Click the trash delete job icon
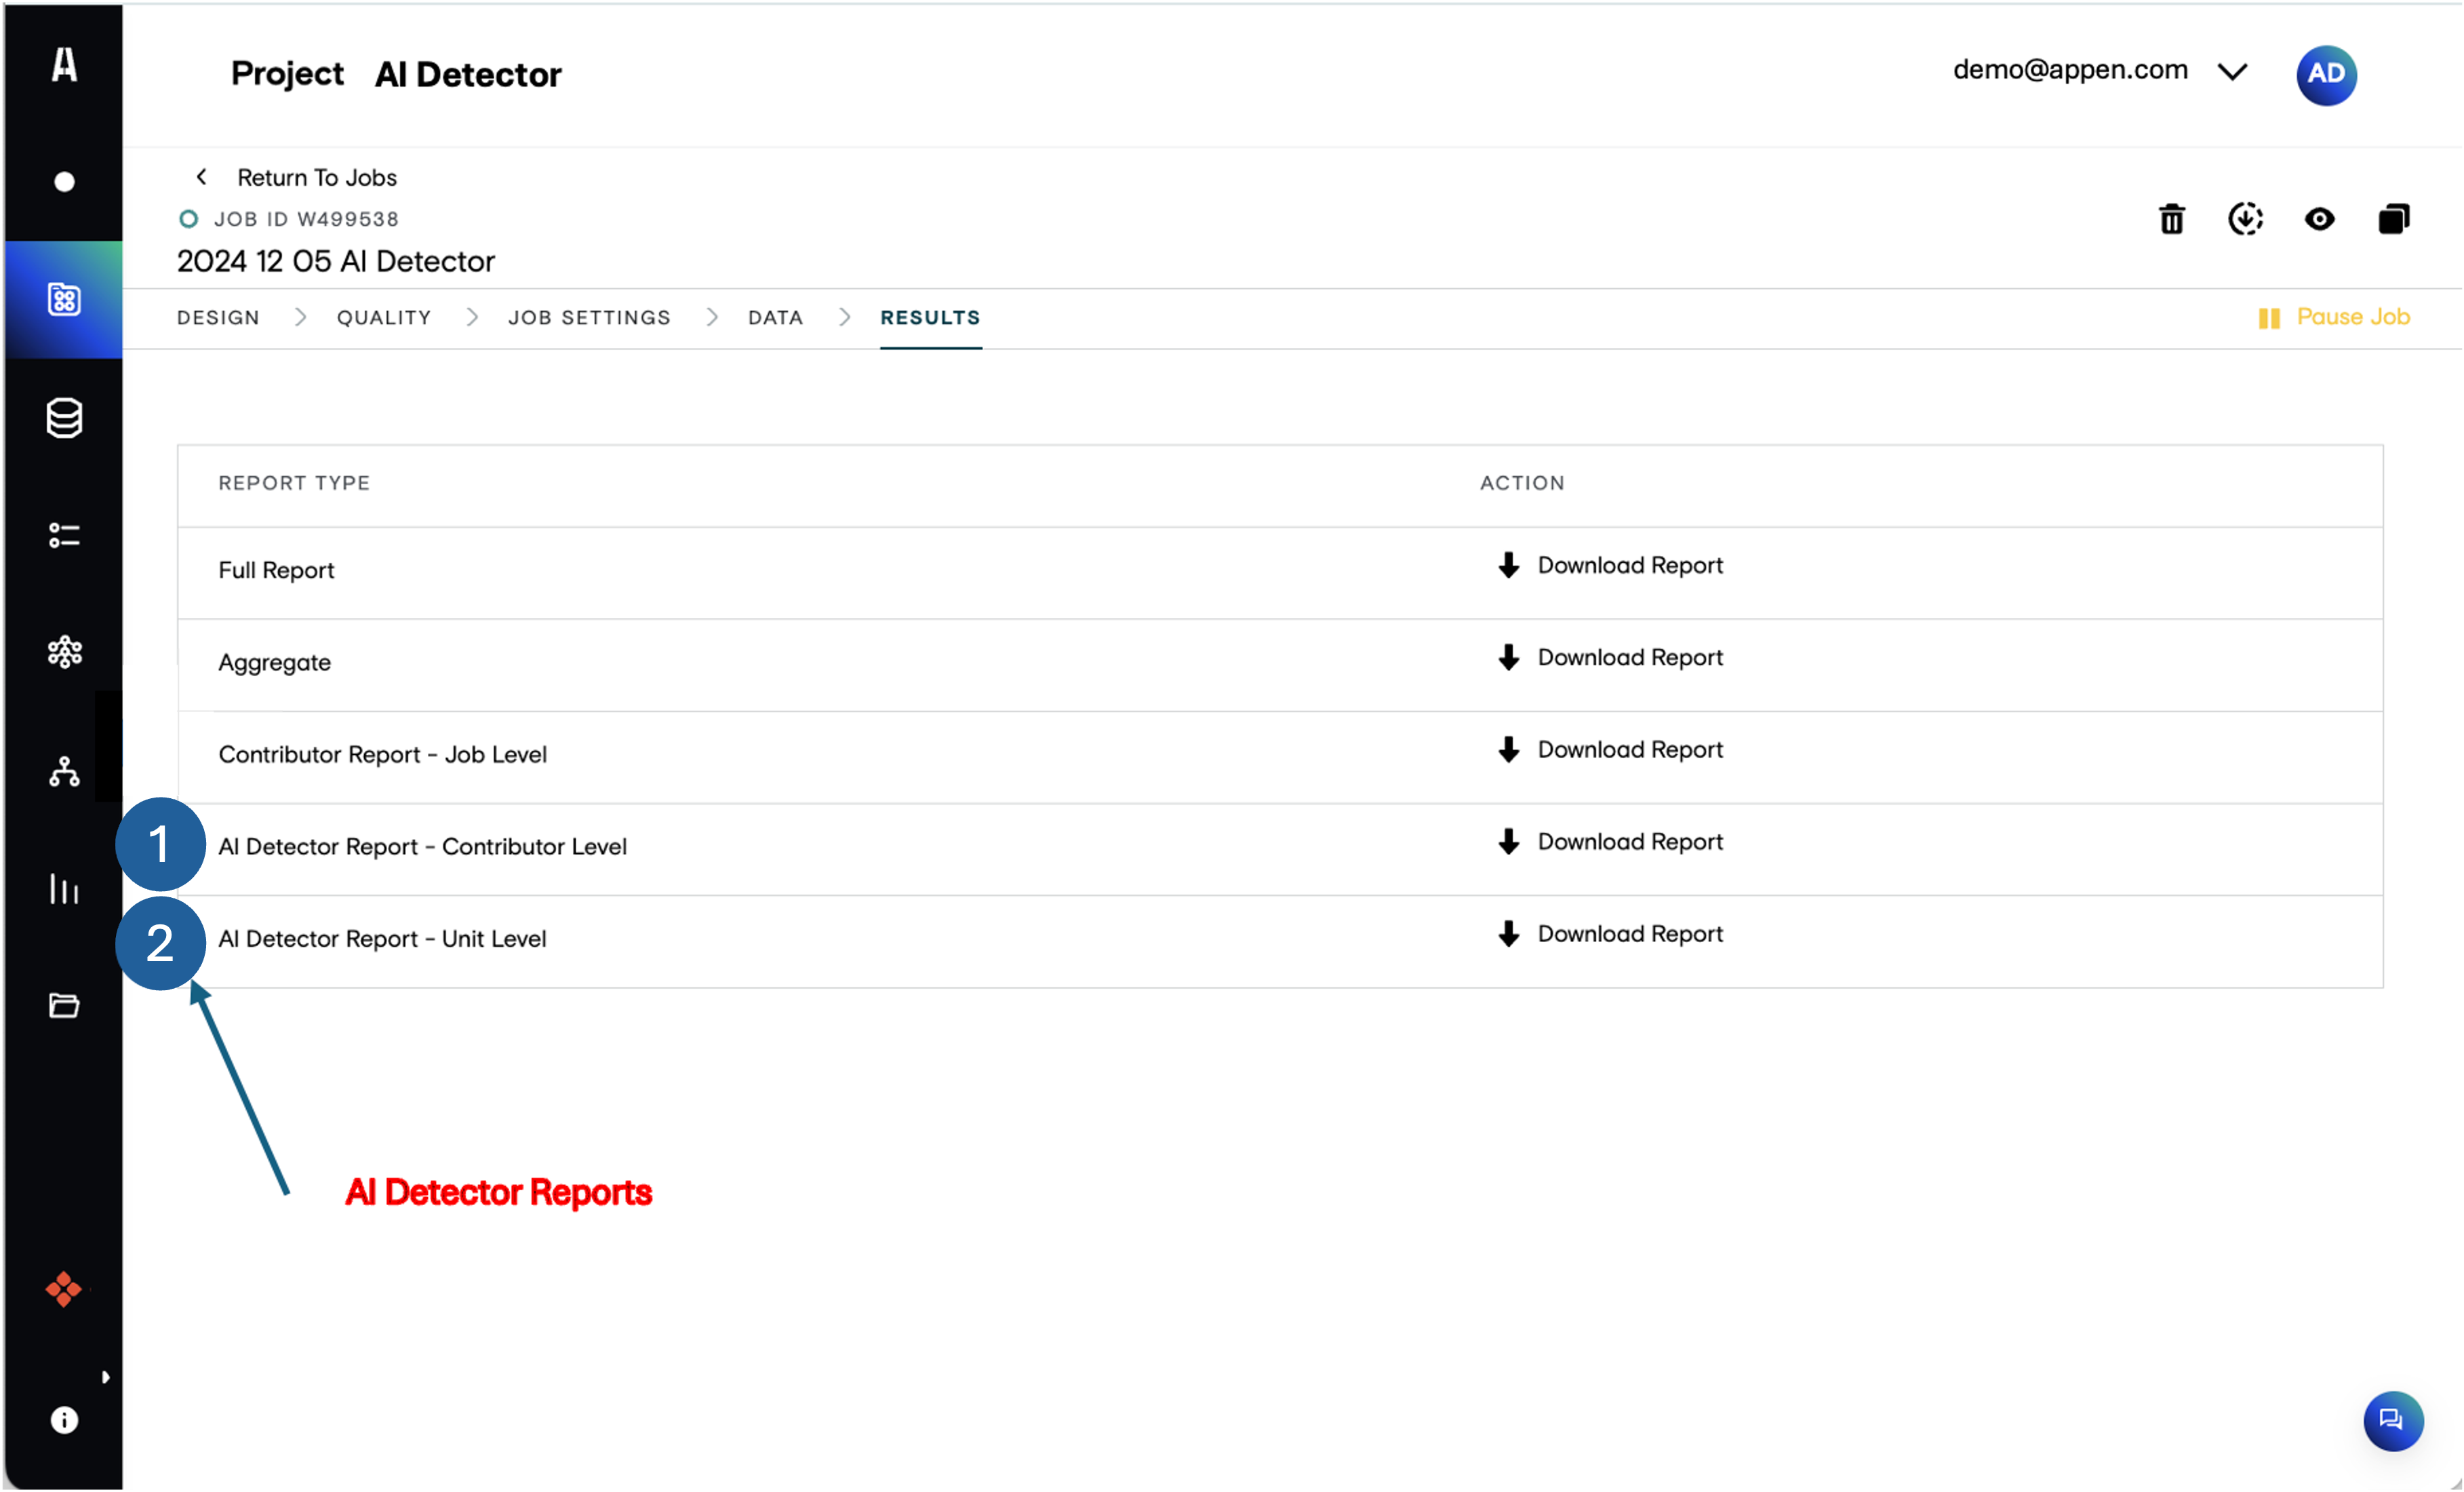 tap(2171, 219)
